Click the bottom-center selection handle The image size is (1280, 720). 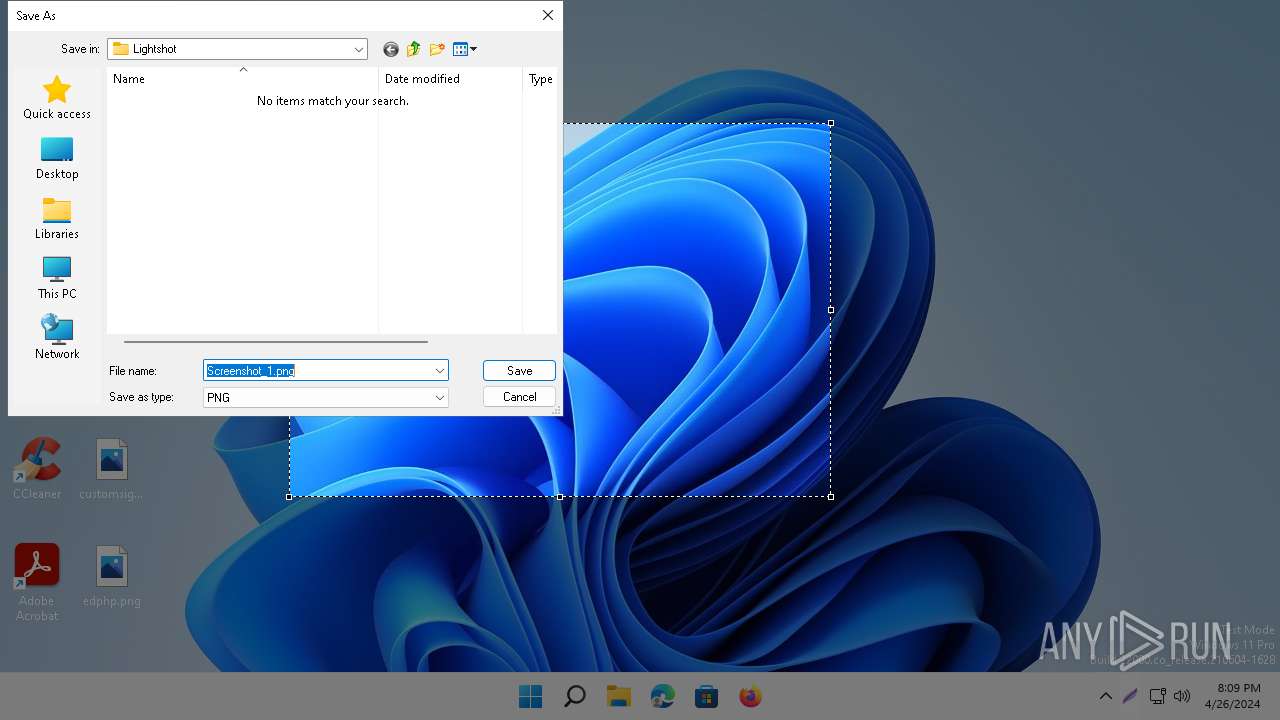click(x=560, y=497)
